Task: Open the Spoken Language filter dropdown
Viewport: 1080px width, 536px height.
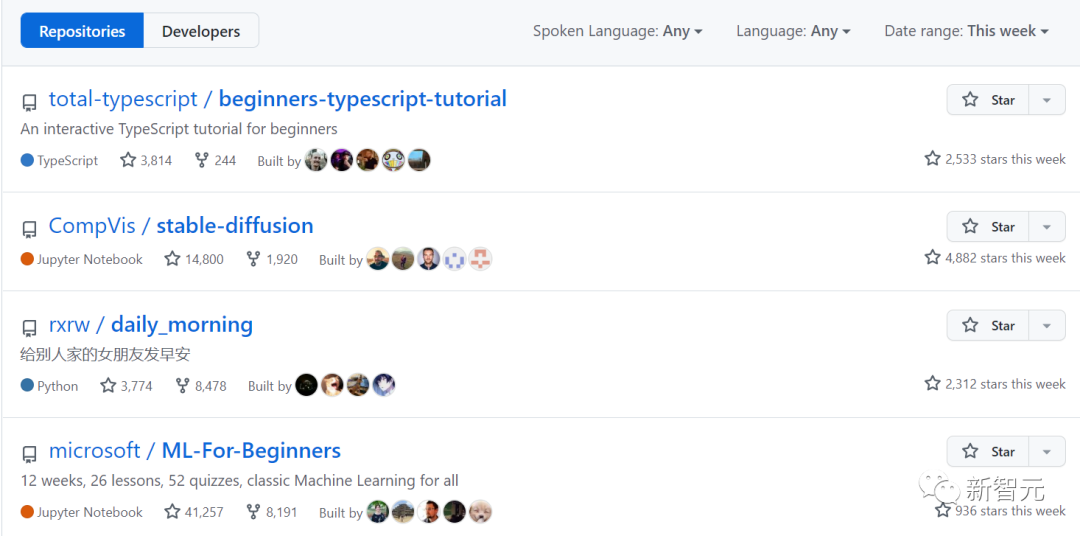Action: click(618, 31)
